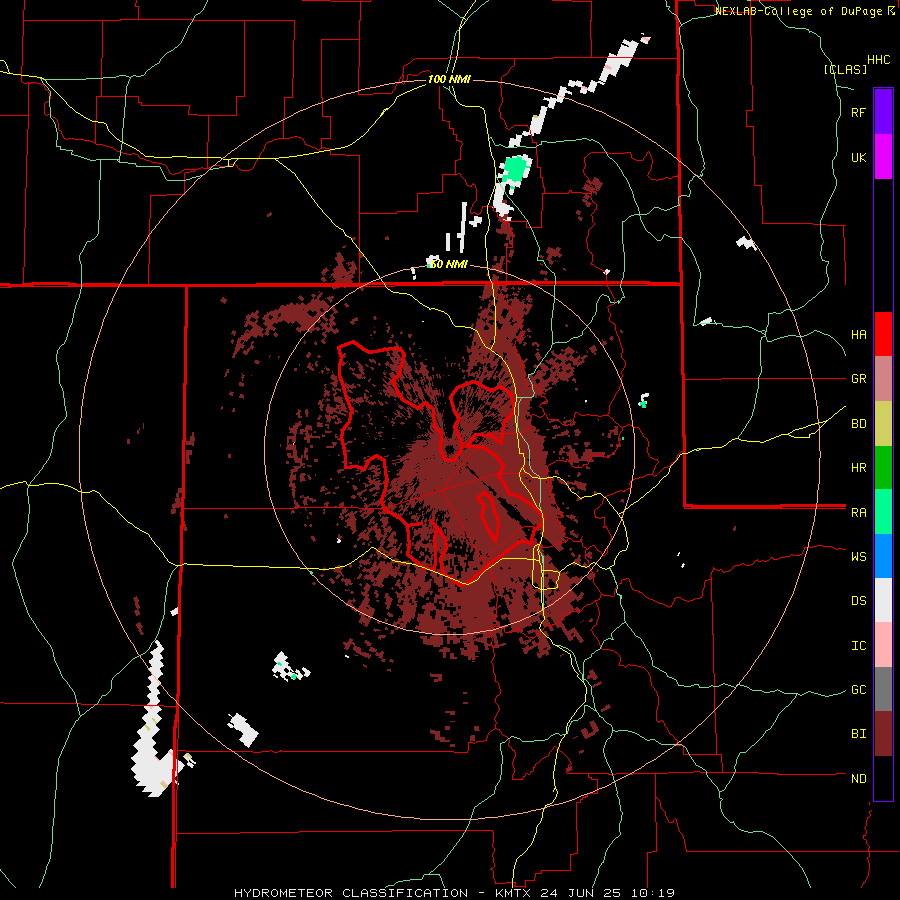Click the GC gray legend swatch
The height and width of the screenshot is (900, 900).
pos(883,689)
